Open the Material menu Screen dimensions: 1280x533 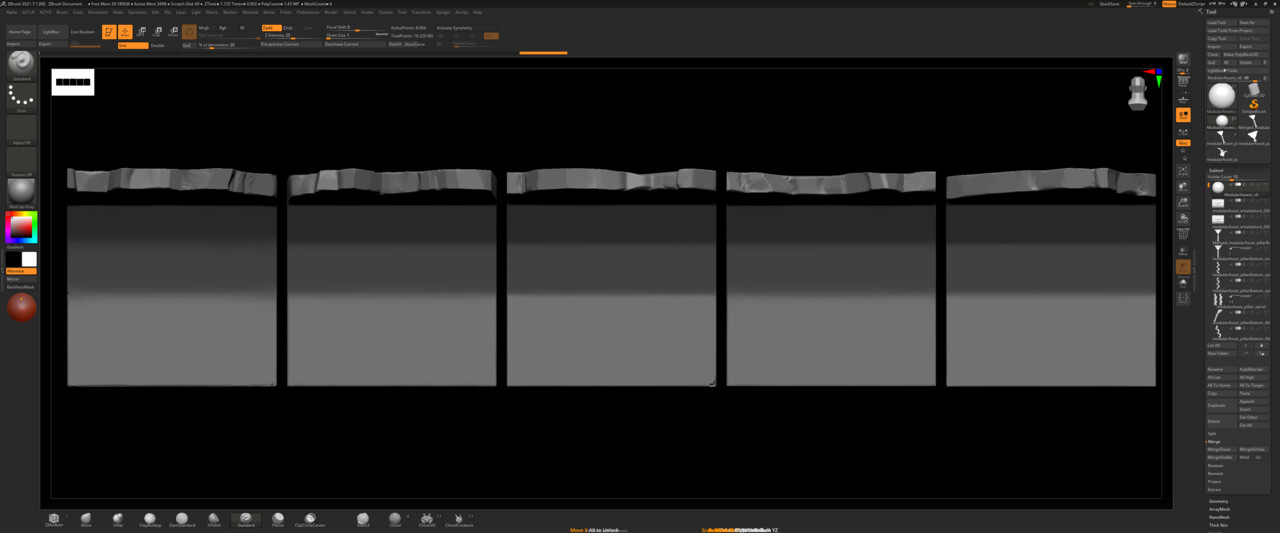(249, 12)
